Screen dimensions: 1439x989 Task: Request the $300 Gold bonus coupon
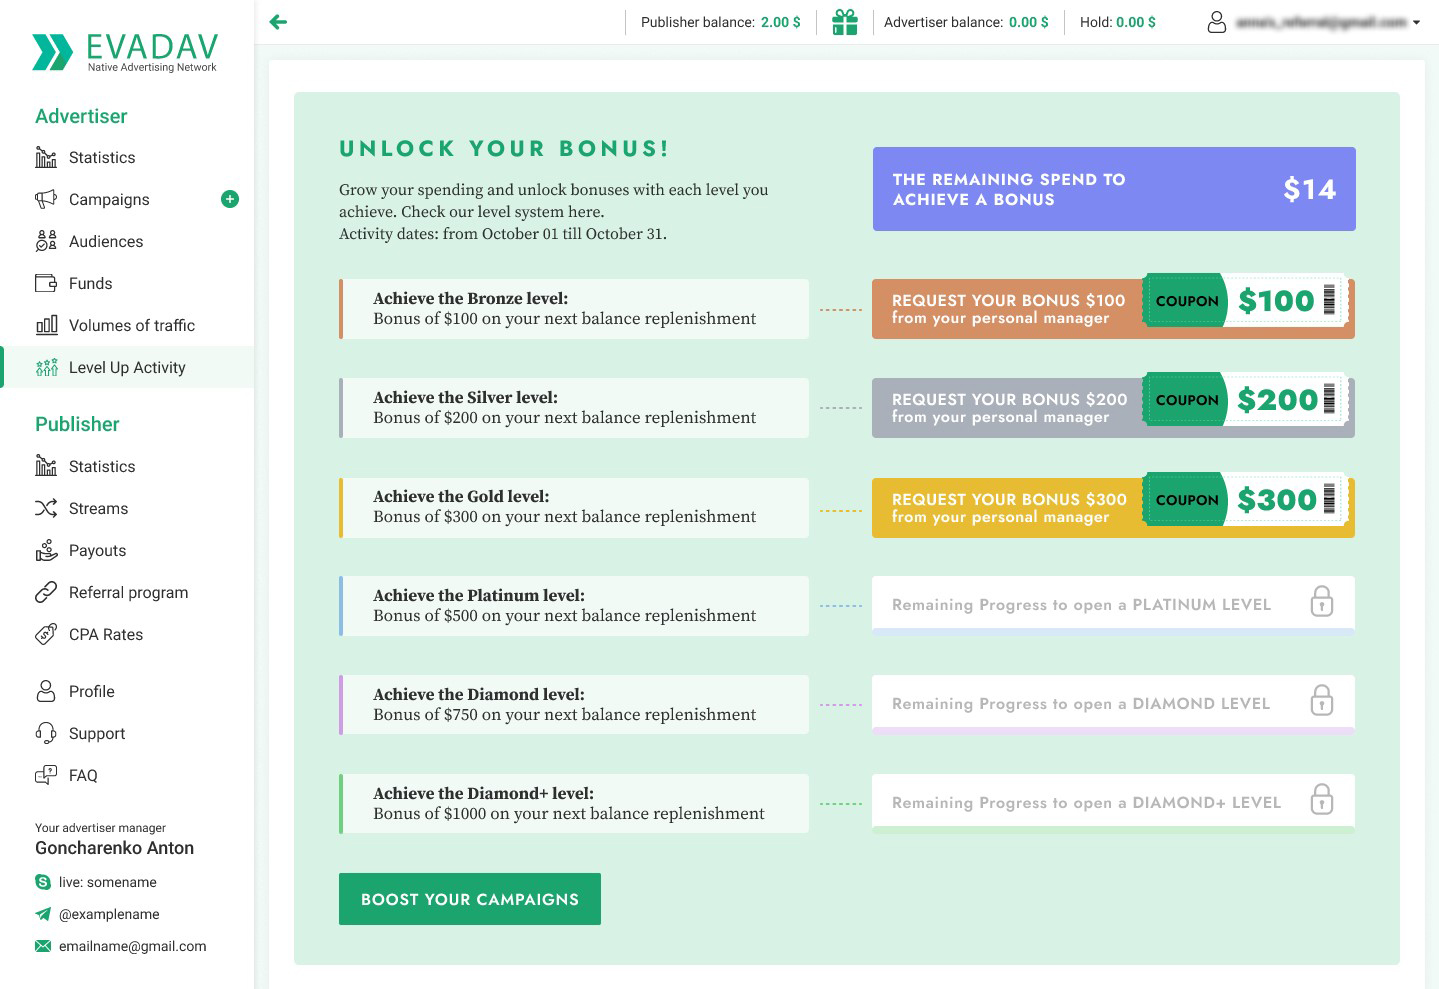[1112, 508]
